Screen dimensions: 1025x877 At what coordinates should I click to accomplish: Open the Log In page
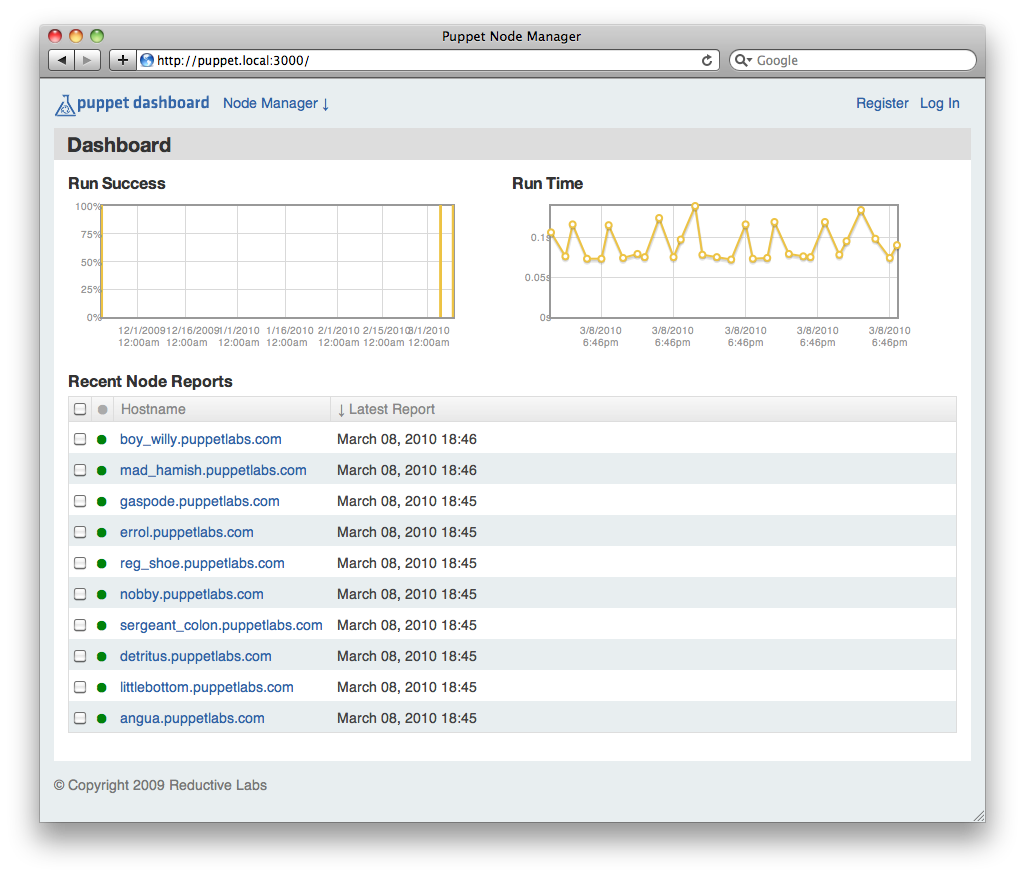(939, 103)
